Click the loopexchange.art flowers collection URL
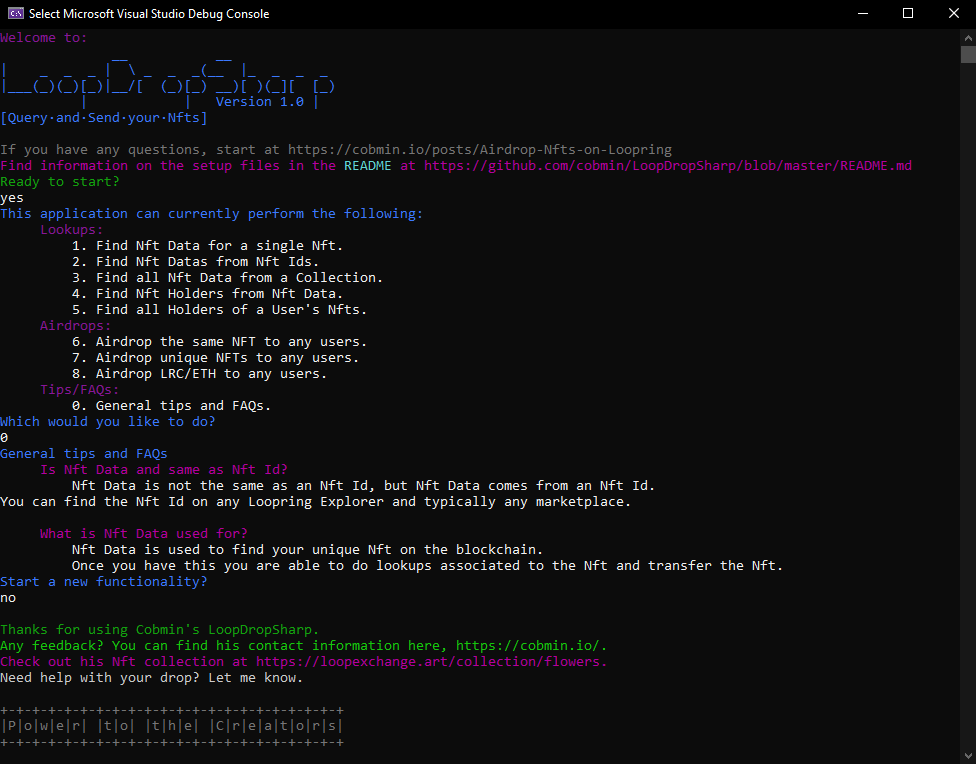The image size is (976, 764). pyautogui.click(x=431, y=661)
